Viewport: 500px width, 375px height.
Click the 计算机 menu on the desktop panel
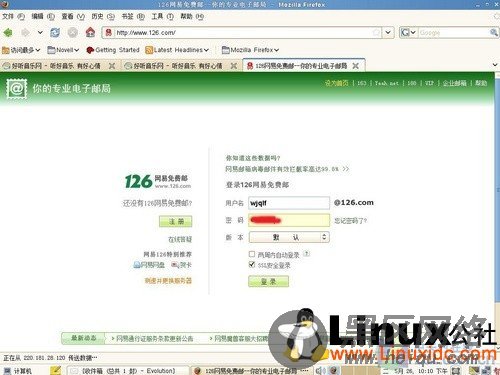point(18,371)
